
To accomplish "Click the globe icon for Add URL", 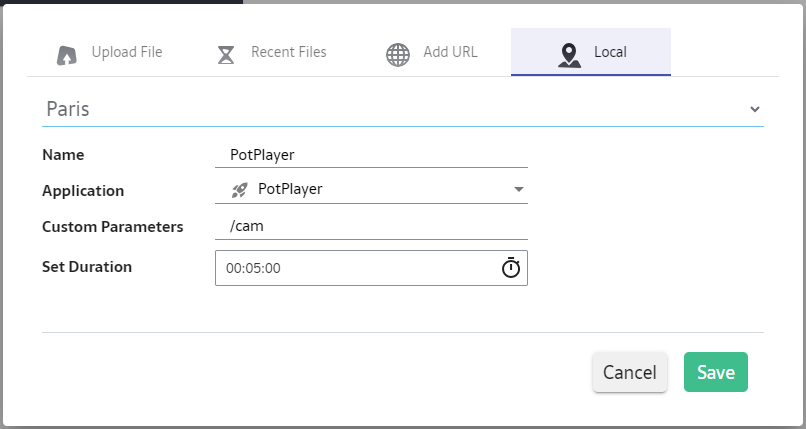I will pyautogui.click(x=398, y=54).
